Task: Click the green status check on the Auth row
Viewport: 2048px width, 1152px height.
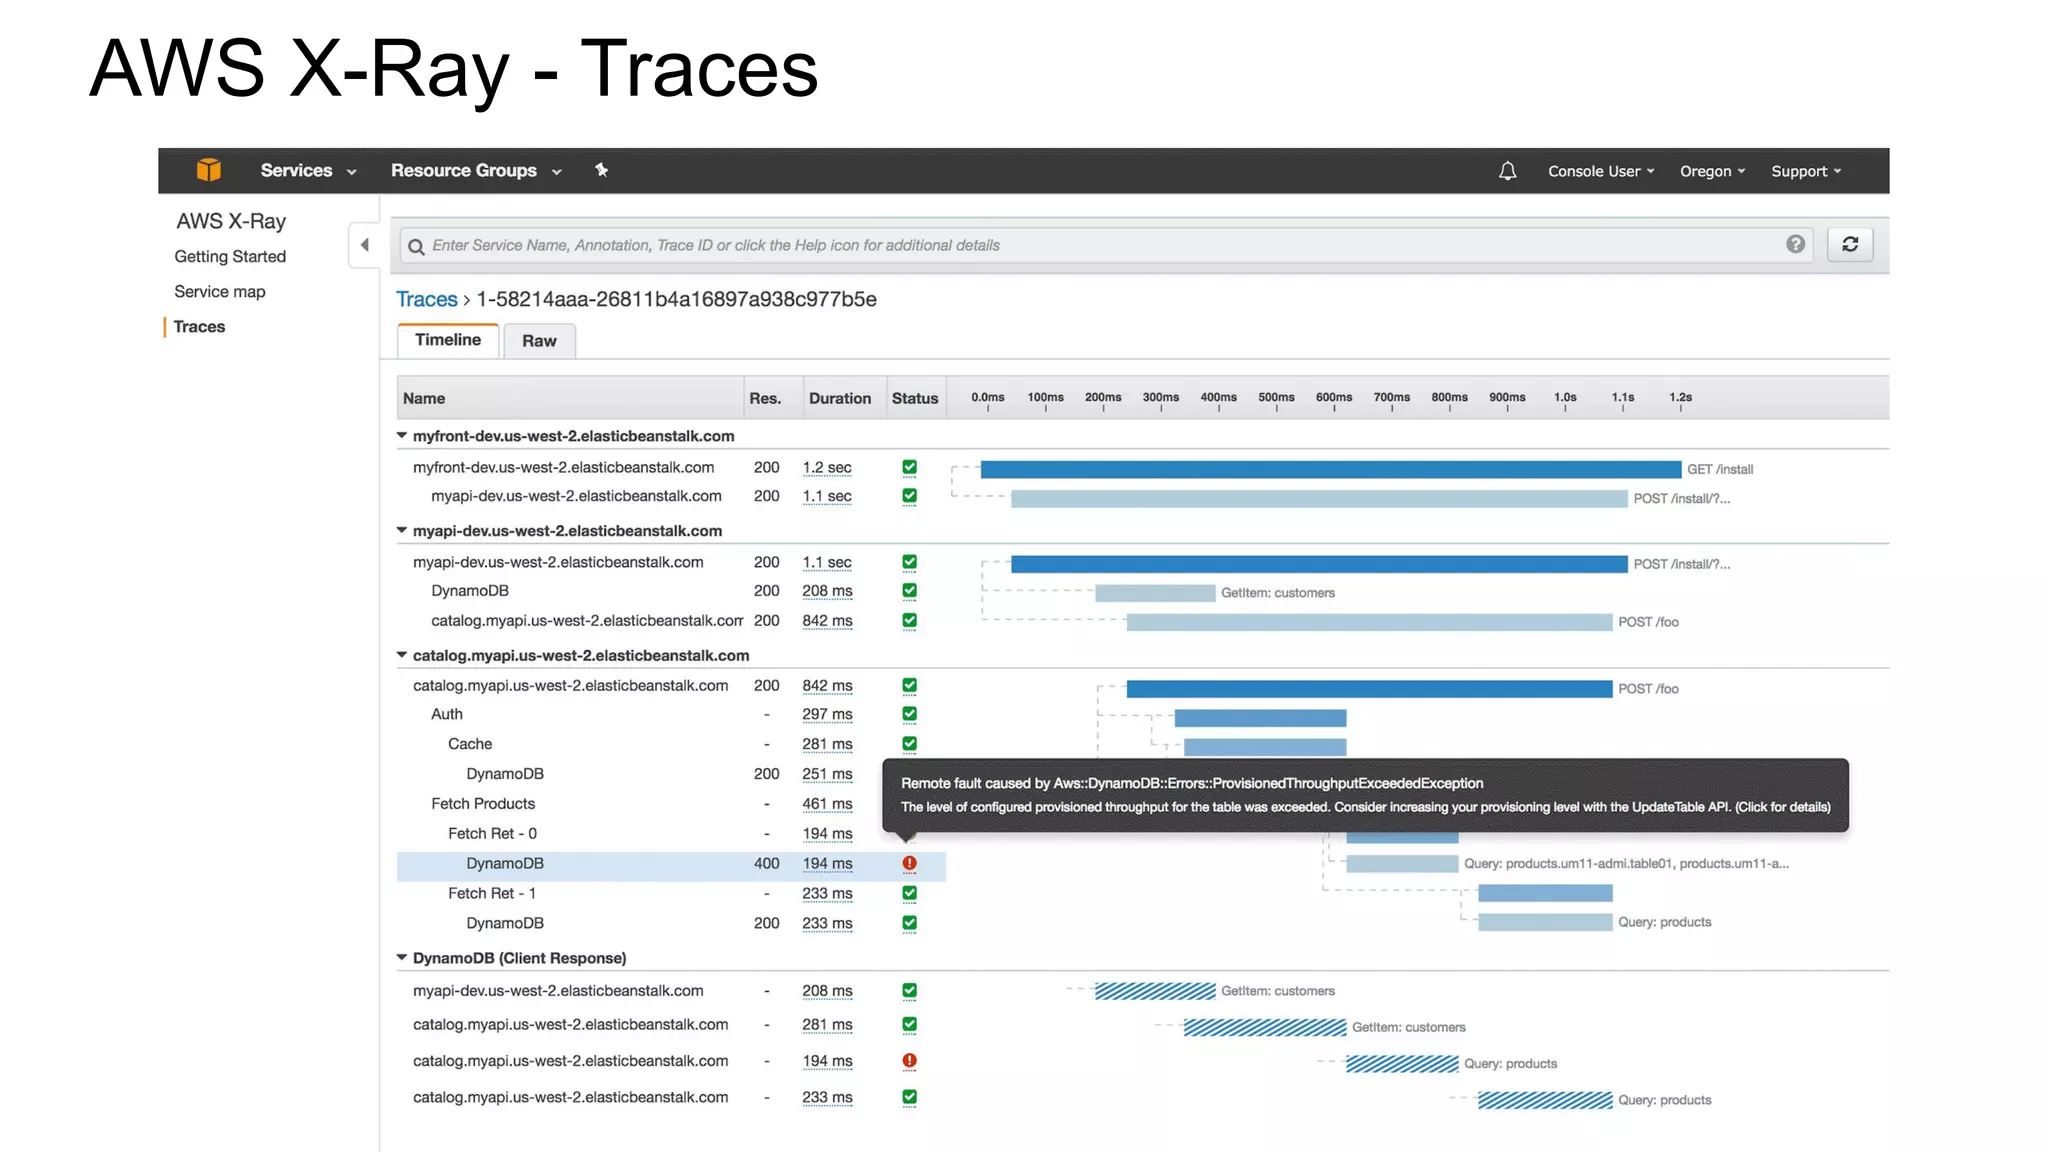Action: 909,714
